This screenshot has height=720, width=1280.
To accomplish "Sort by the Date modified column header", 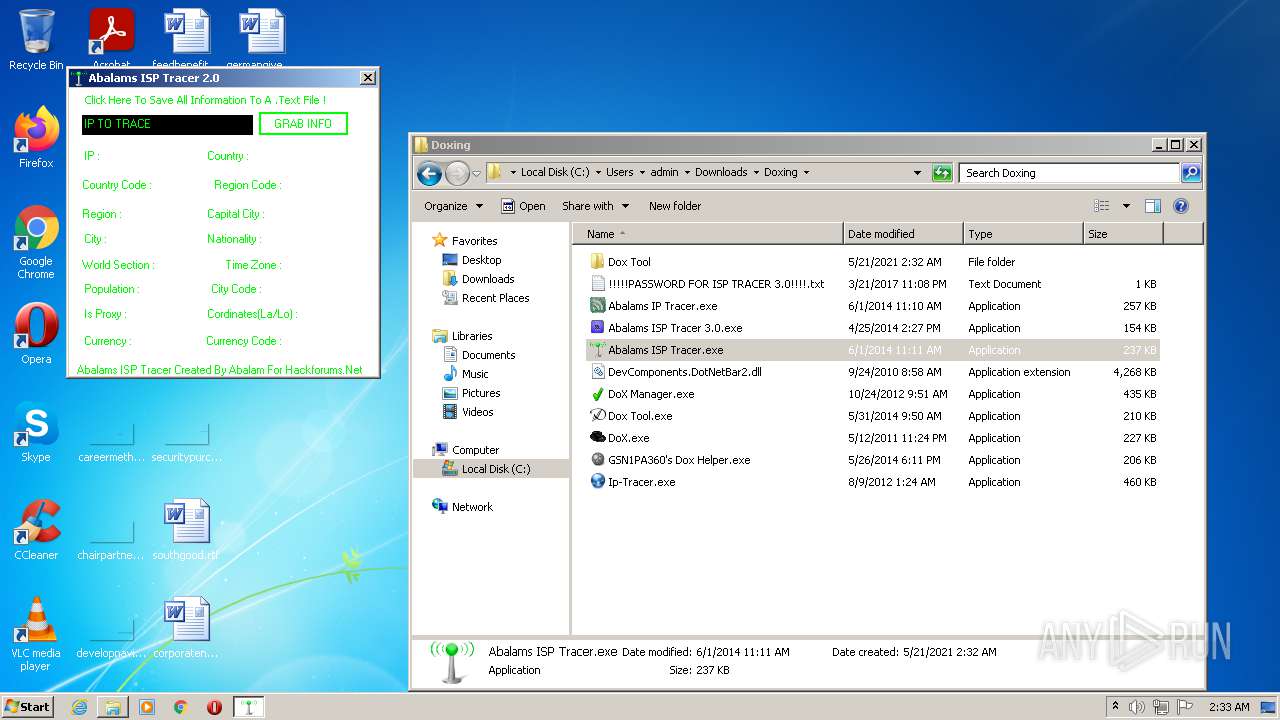I will [904, 234].
